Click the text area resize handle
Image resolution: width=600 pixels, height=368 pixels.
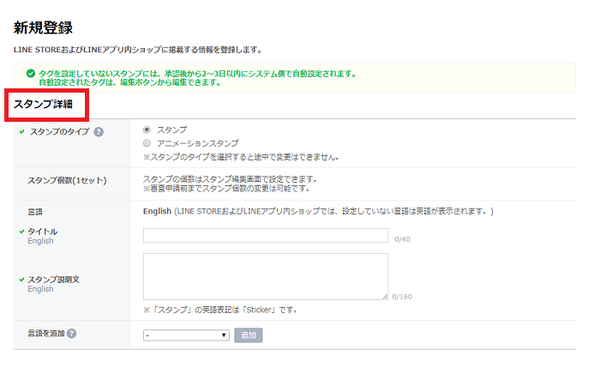[385, 297]
